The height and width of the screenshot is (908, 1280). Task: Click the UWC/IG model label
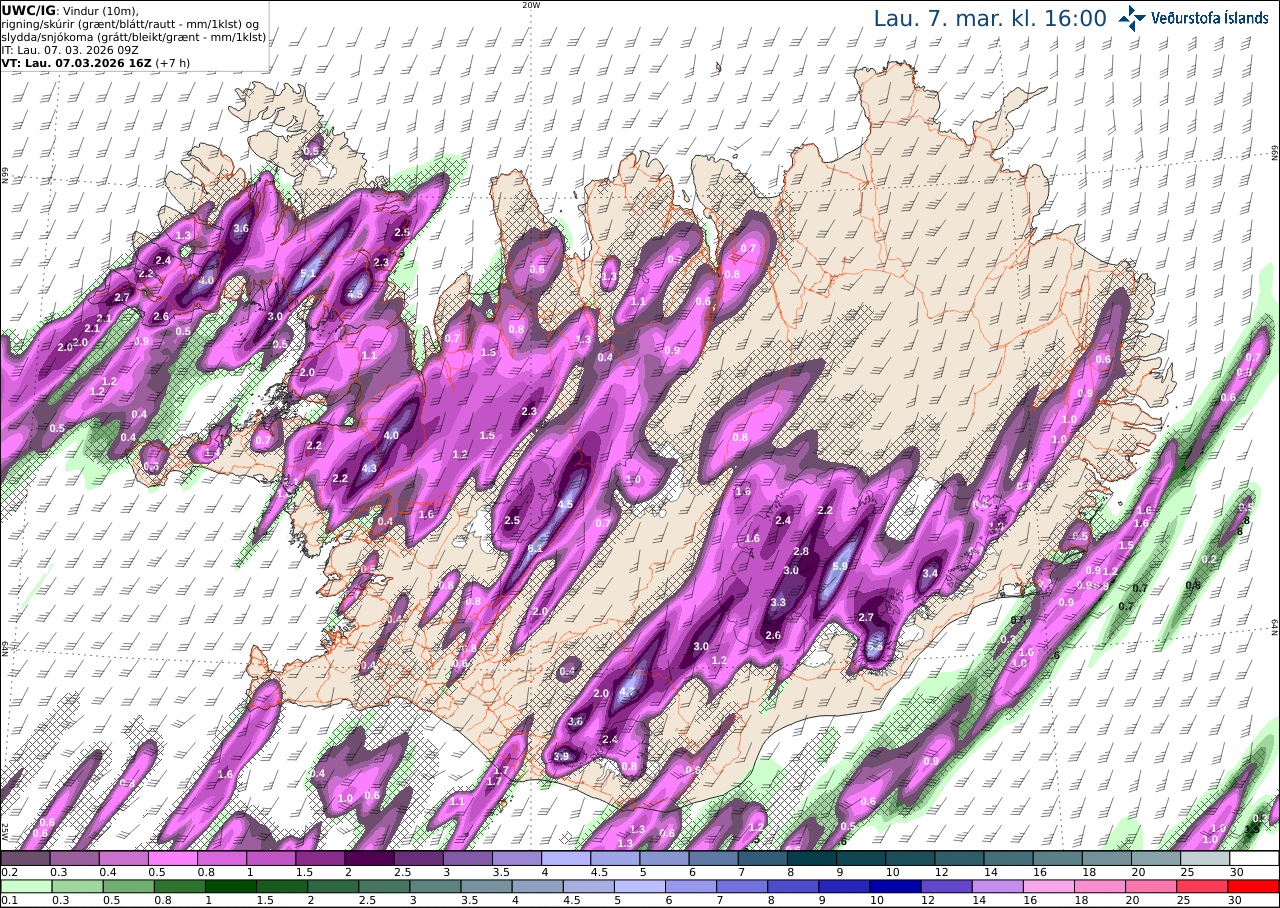click(x=28, y=10)
